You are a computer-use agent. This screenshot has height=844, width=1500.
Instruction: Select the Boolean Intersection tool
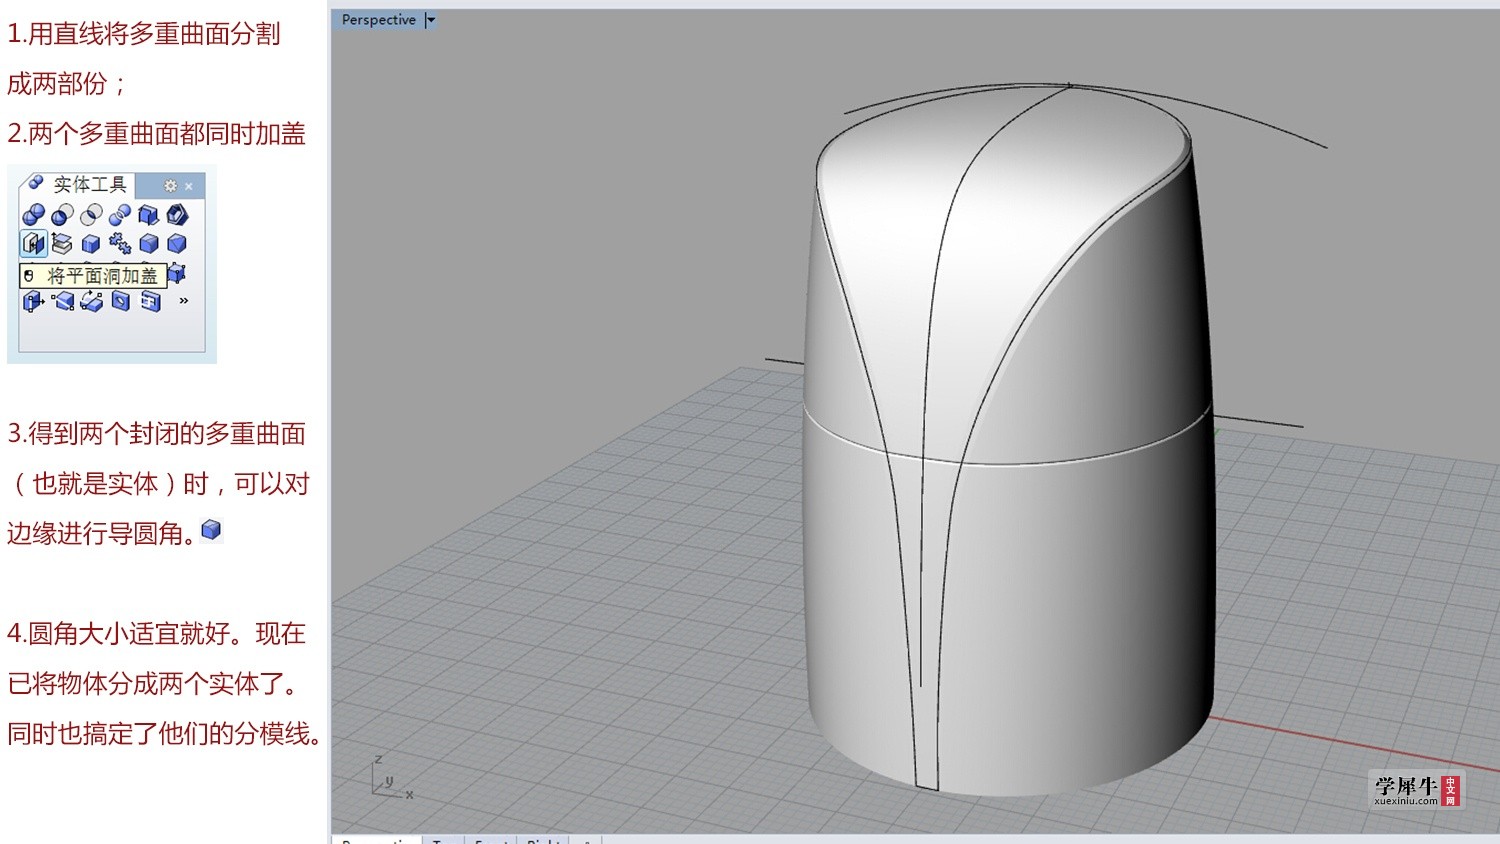pyautogui.click(x=91, y=215)
